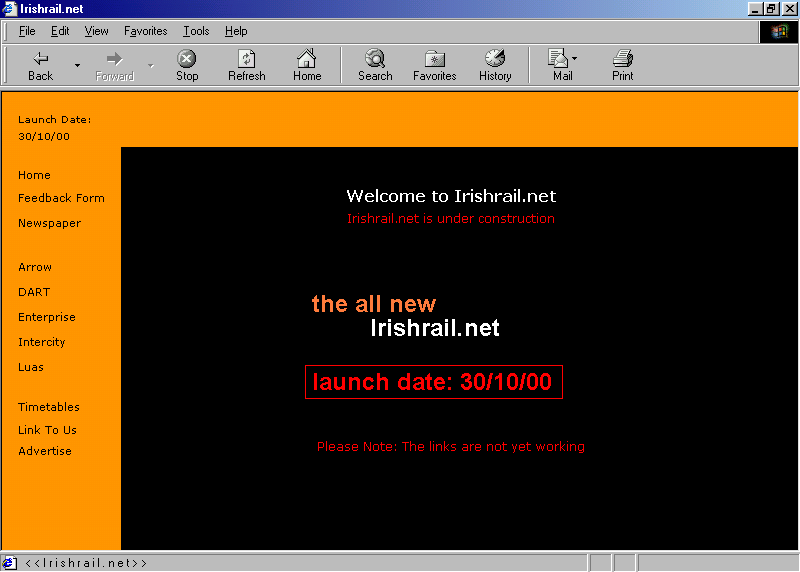This screenshot has height=572, width=800.
Task: Open the Mail dropdown arrow
Action: click(575, 58)
